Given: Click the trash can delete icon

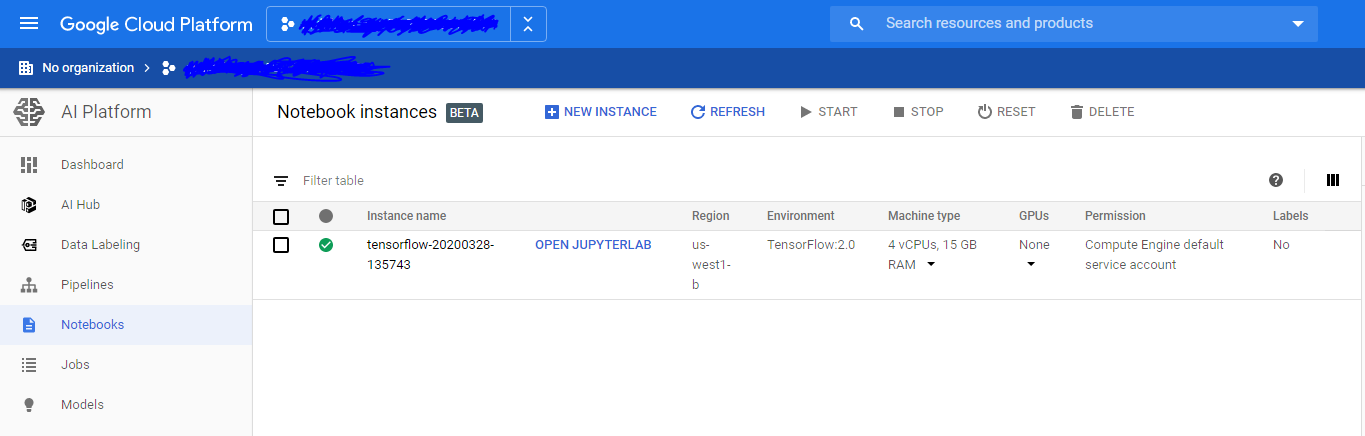Looking at the screenshot, I should [1077, 112].
